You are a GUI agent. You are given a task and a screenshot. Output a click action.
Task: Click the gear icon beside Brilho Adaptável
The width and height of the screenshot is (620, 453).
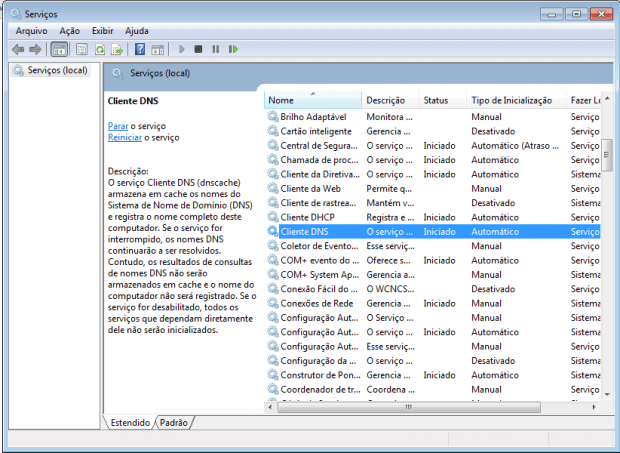(272, 117)
